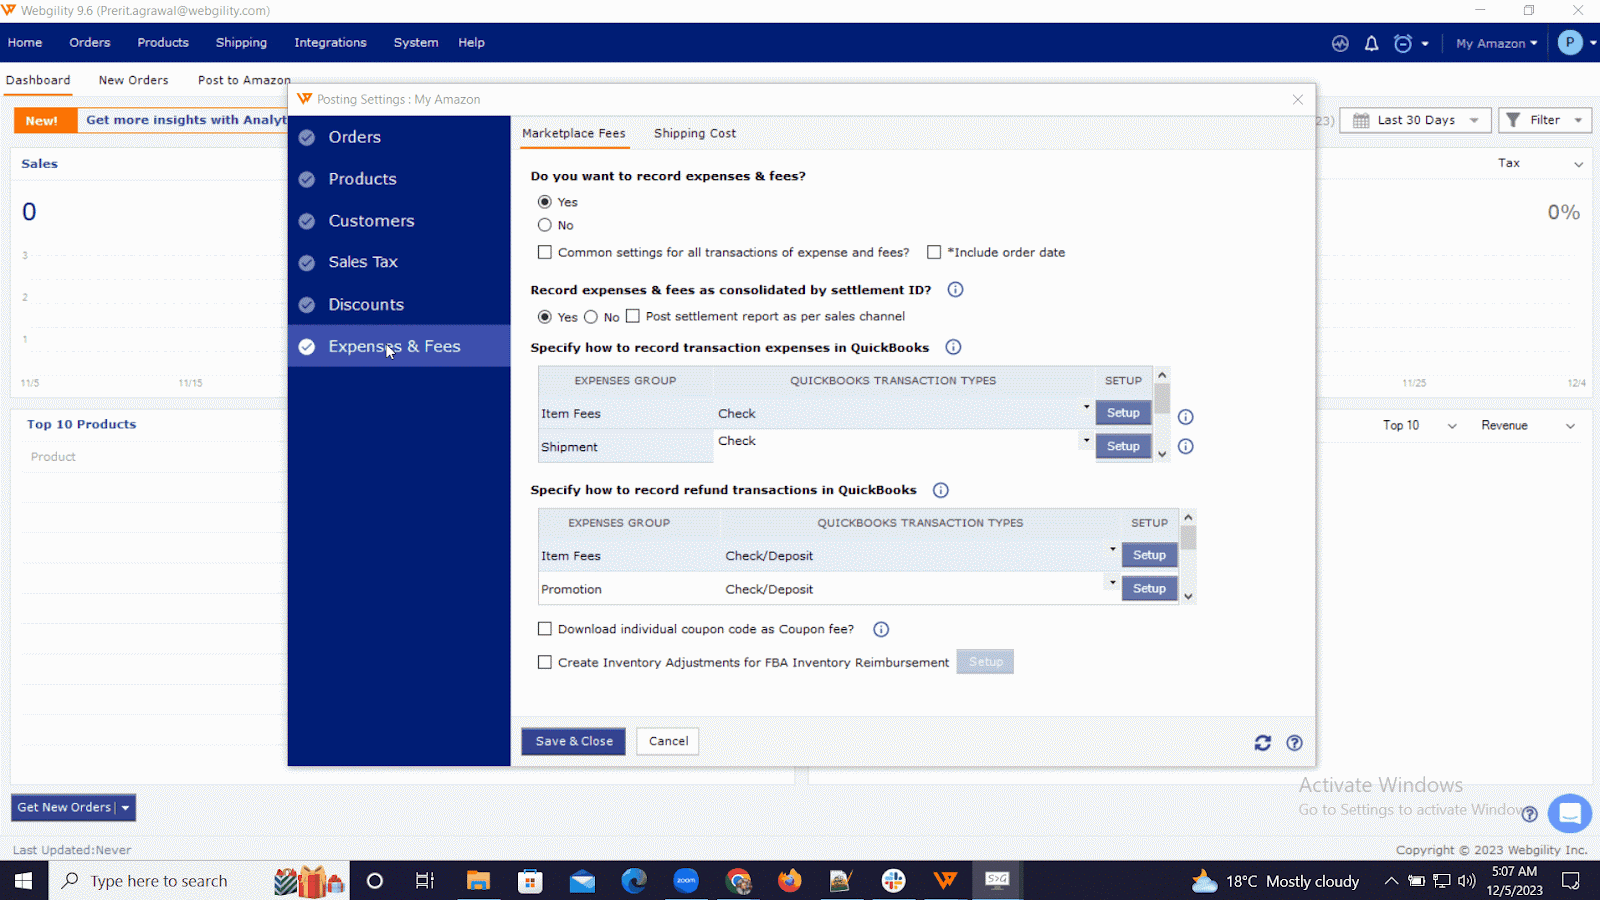Image resolution: width=1600 pixels, height=900 pixels.
Task: Open the notifications bell icon
Action: pos(1371,43)
